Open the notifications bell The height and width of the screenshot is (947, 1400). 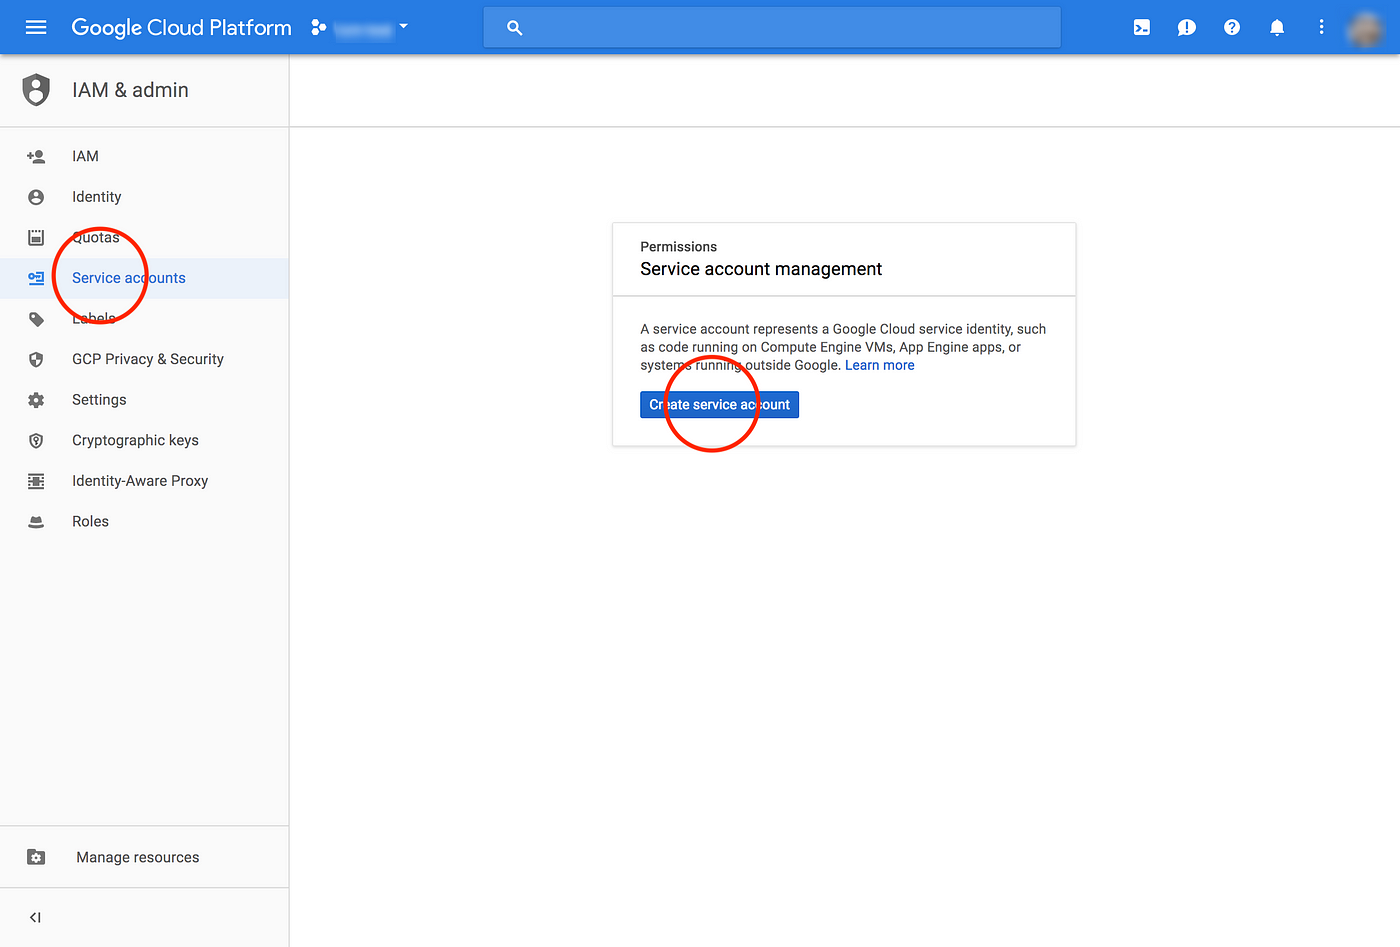click(x=1277, y=27)
